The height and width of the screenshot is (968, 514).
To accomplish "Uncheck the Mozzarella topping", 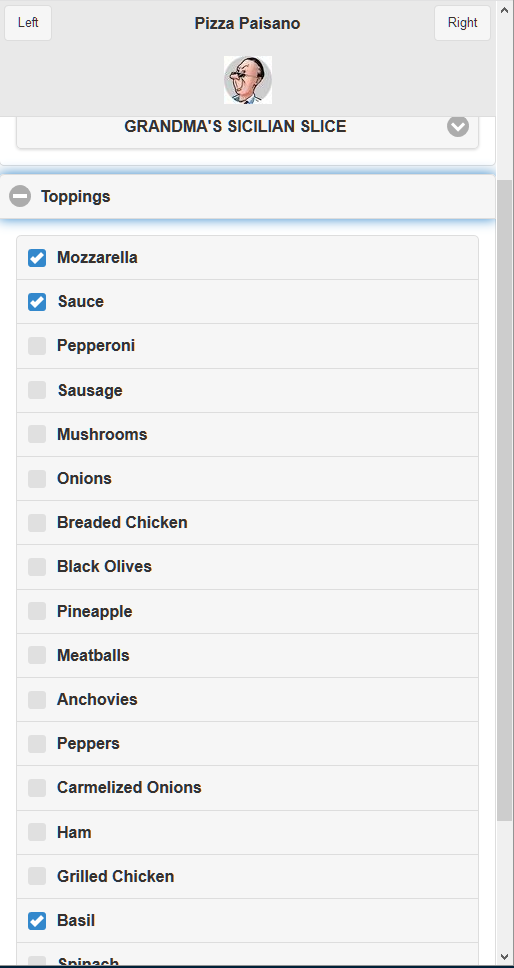I will pos(37,258).
